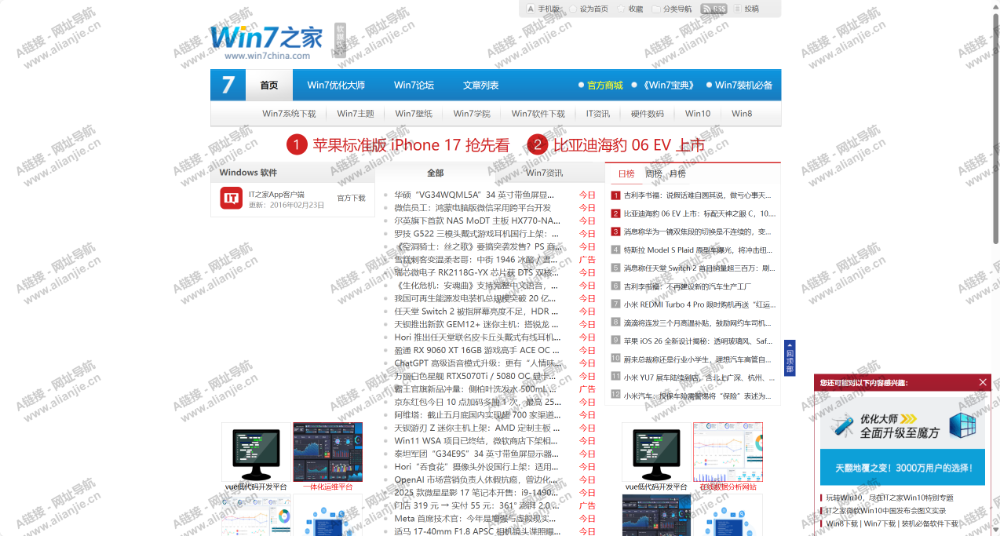Open IT资讯 sub-navigation item
Screen dimensions: 1000x536
(x=598, y=114)
